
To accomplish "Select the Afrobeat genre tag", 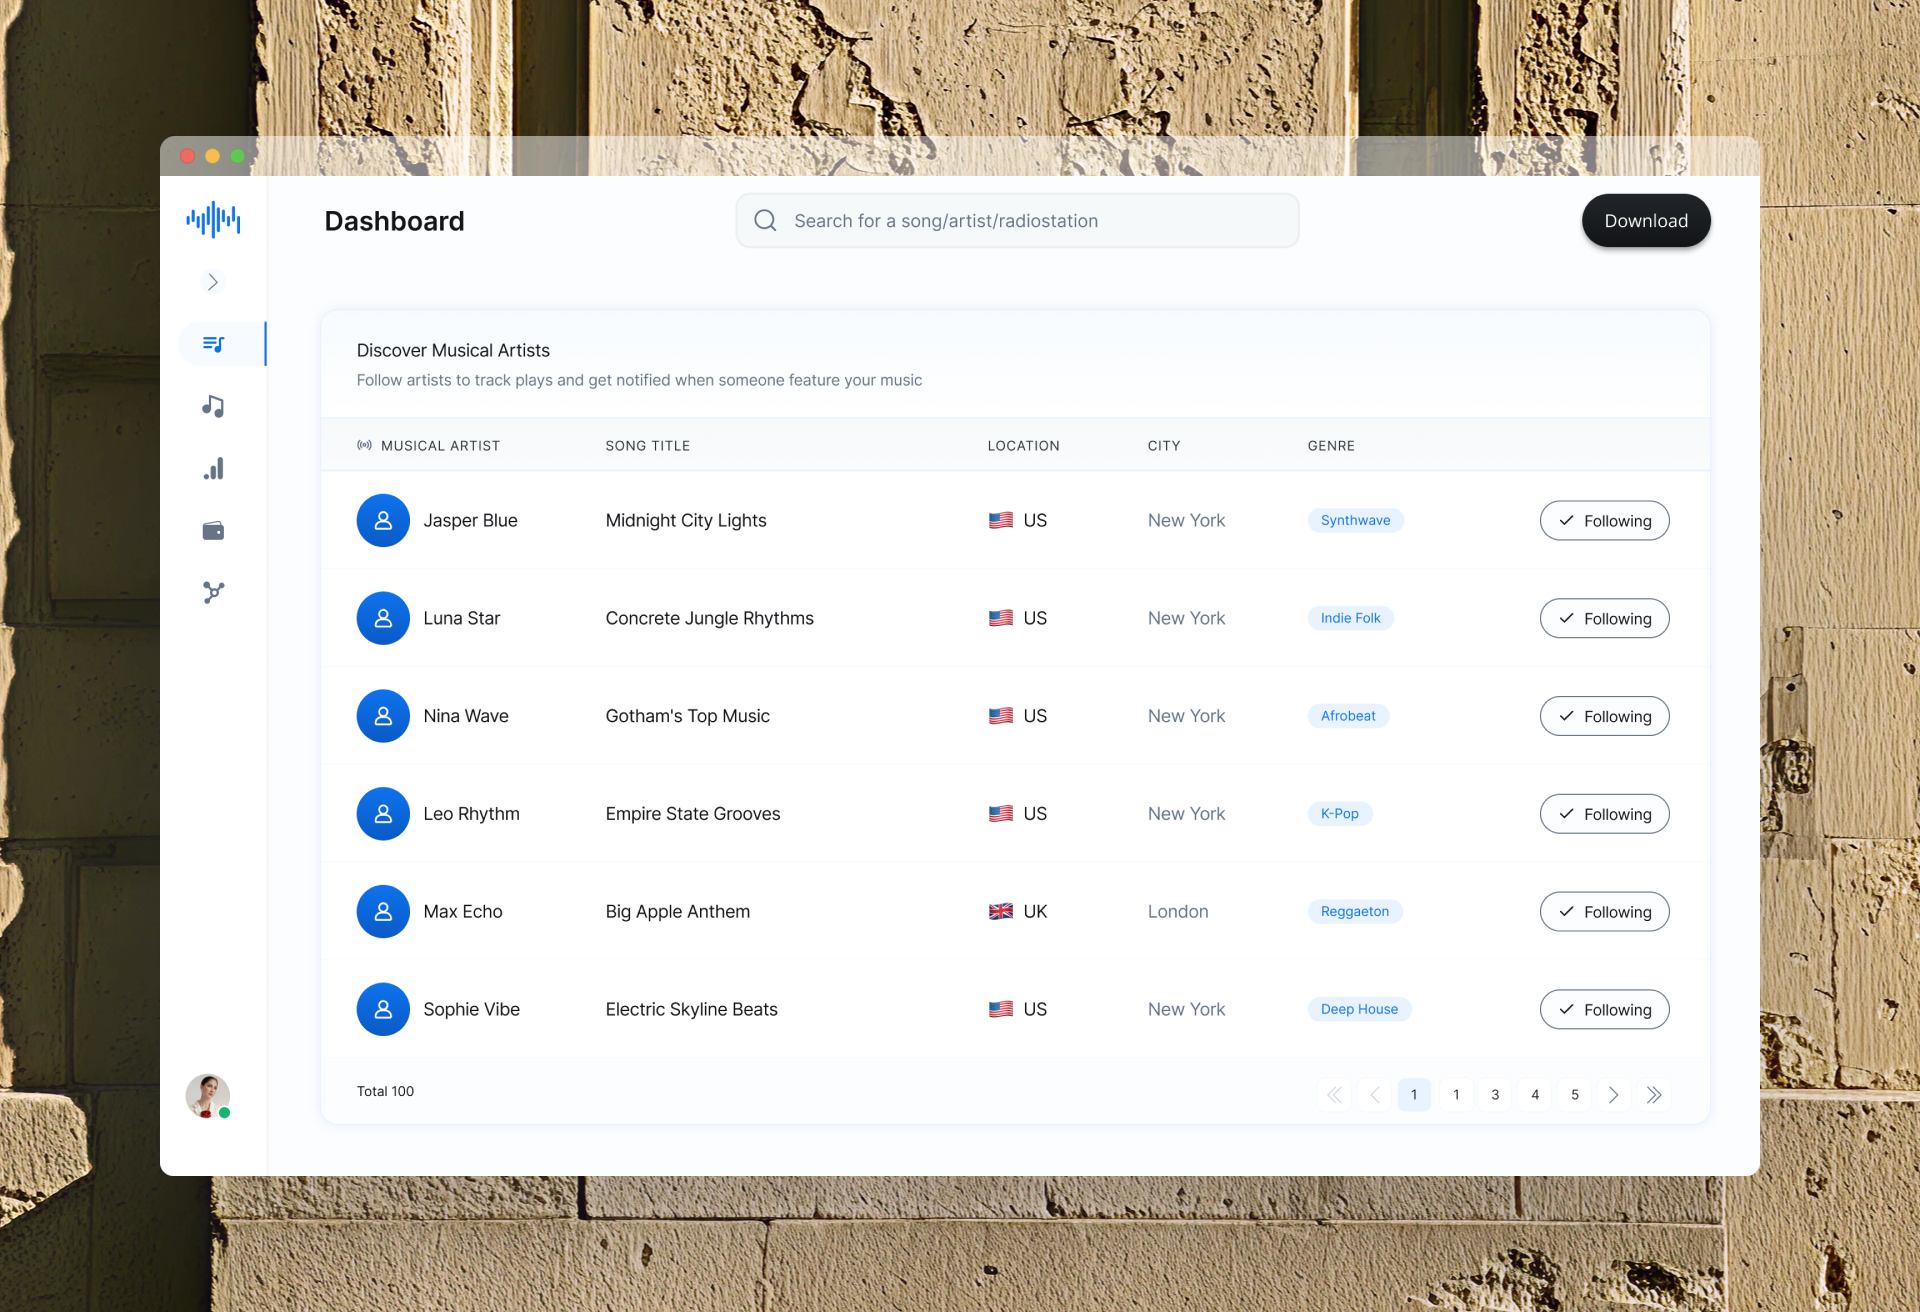I will pos(1348,716).
